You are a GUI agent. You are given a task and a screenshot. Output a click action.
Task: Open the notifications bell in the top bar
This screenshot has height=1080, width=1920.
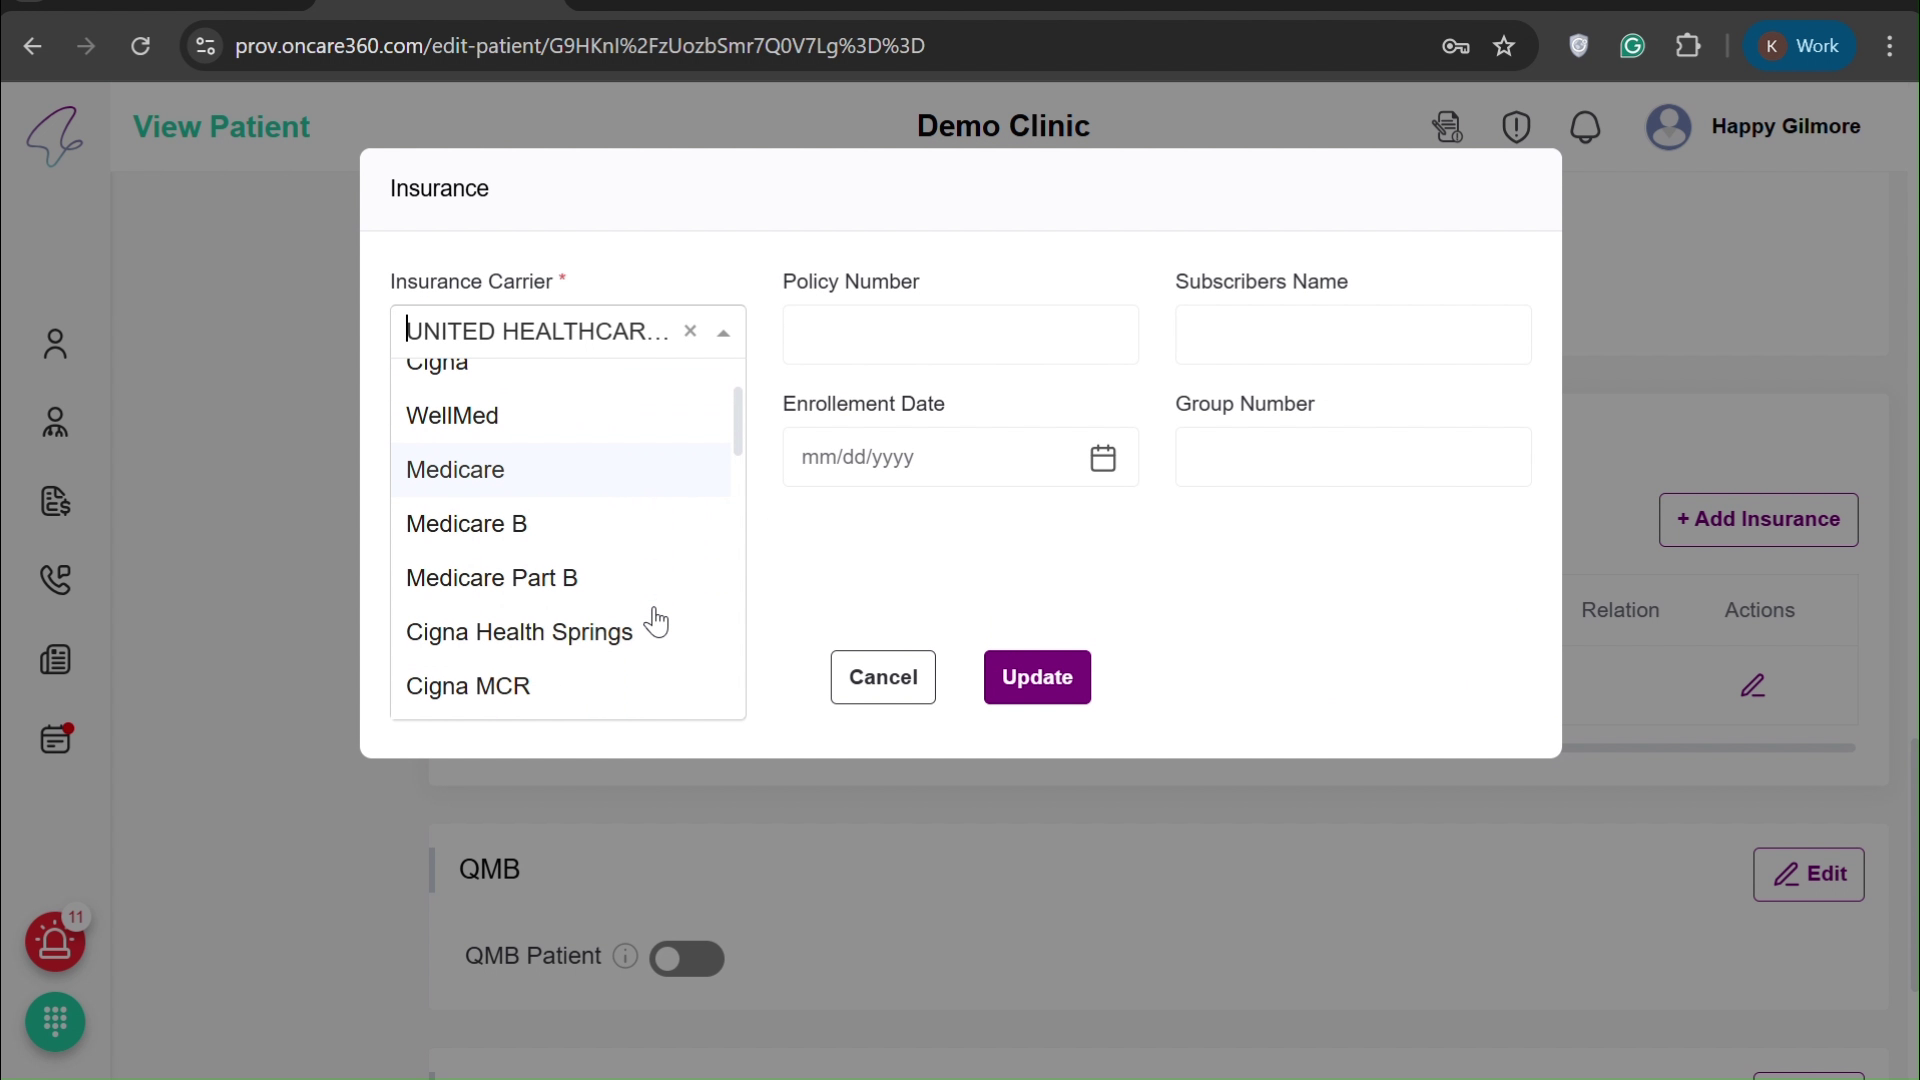1586,127
